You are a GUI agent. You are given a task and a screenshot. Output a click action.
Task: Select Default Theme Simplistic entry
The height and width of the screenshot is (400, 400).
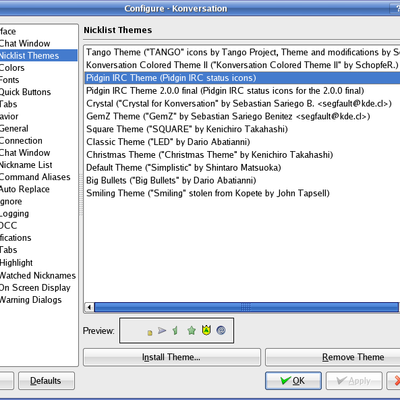tap(242, 167)
